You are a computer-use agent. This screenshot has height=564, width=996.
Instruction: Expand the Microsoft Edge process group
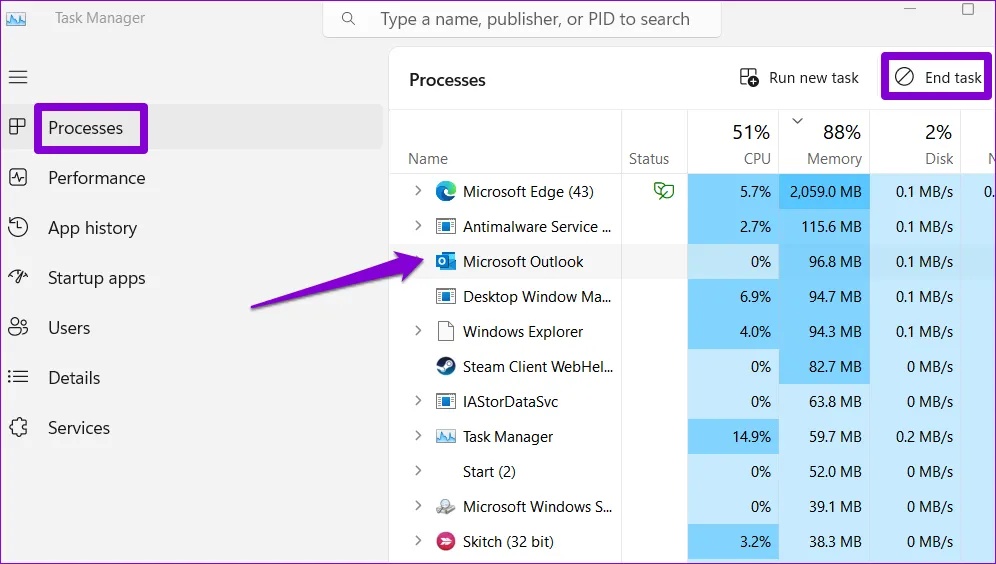(x=418, y=192)
